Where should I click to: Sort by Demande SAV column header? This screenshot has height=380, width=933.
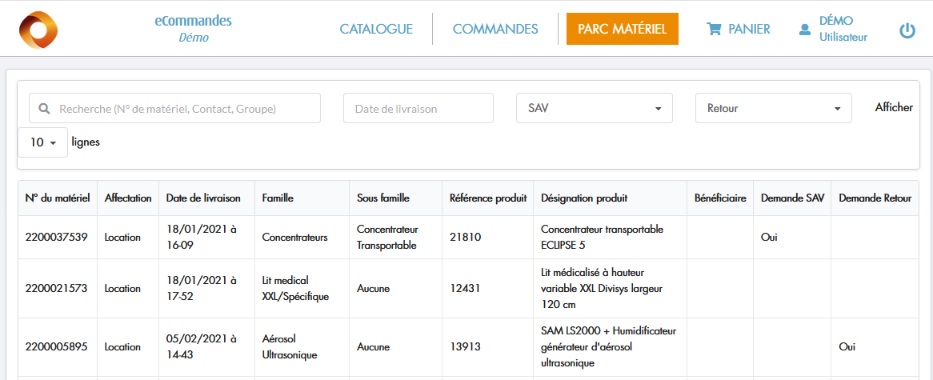click(x=793, y=198)
